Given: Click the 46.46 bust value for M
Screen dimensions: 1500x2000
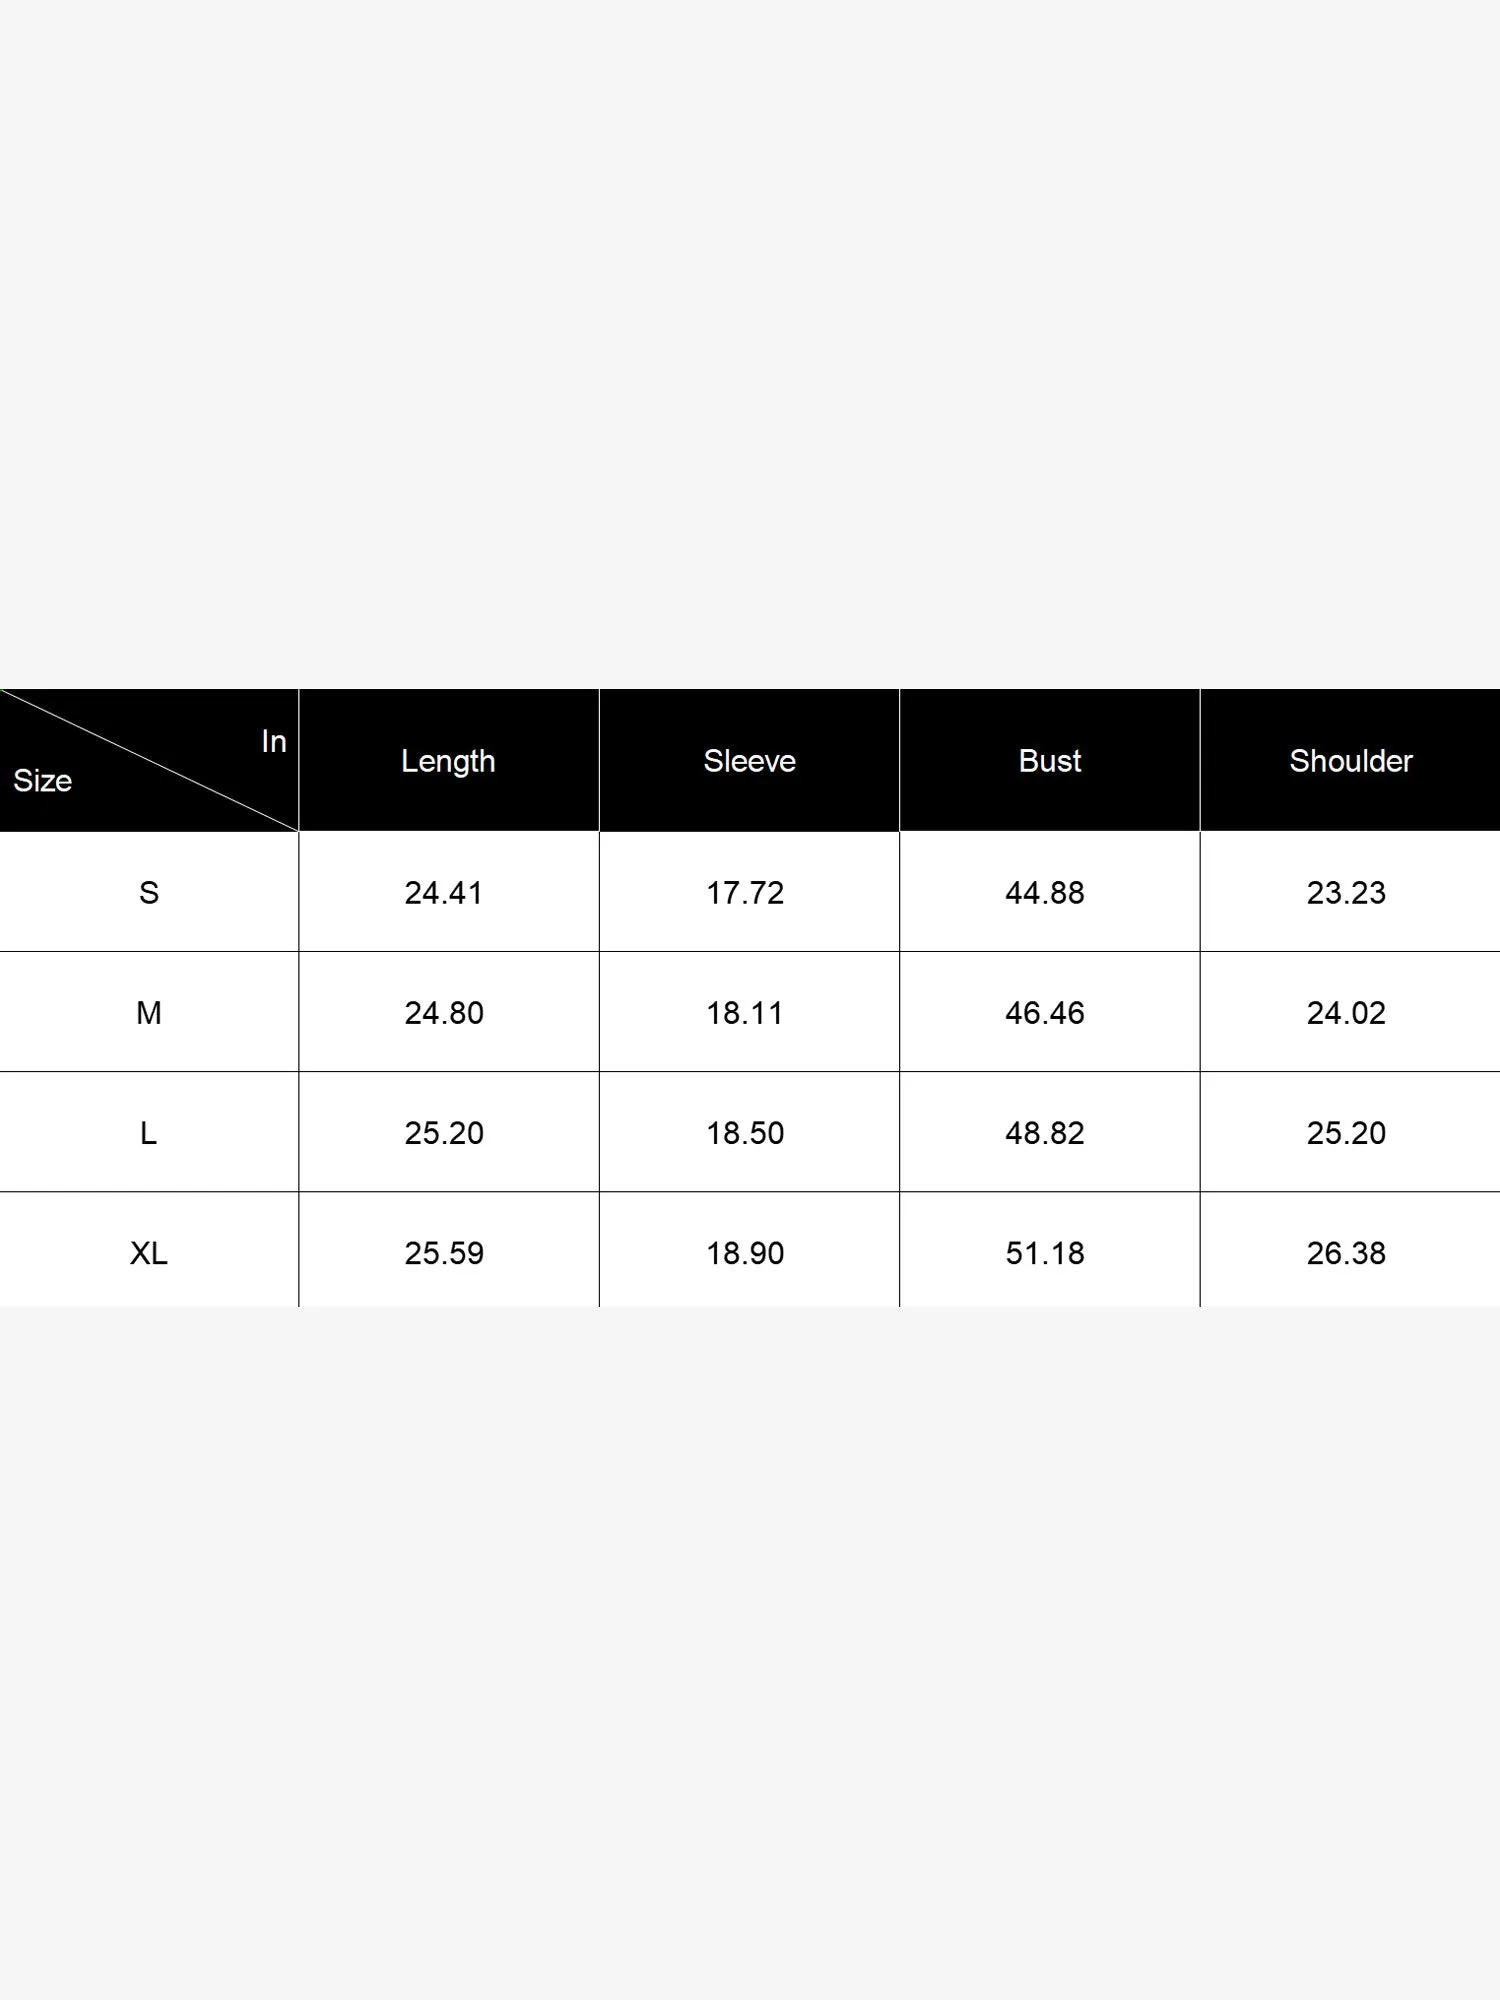Looking at the screenshot, I should coord(1044,1013).
